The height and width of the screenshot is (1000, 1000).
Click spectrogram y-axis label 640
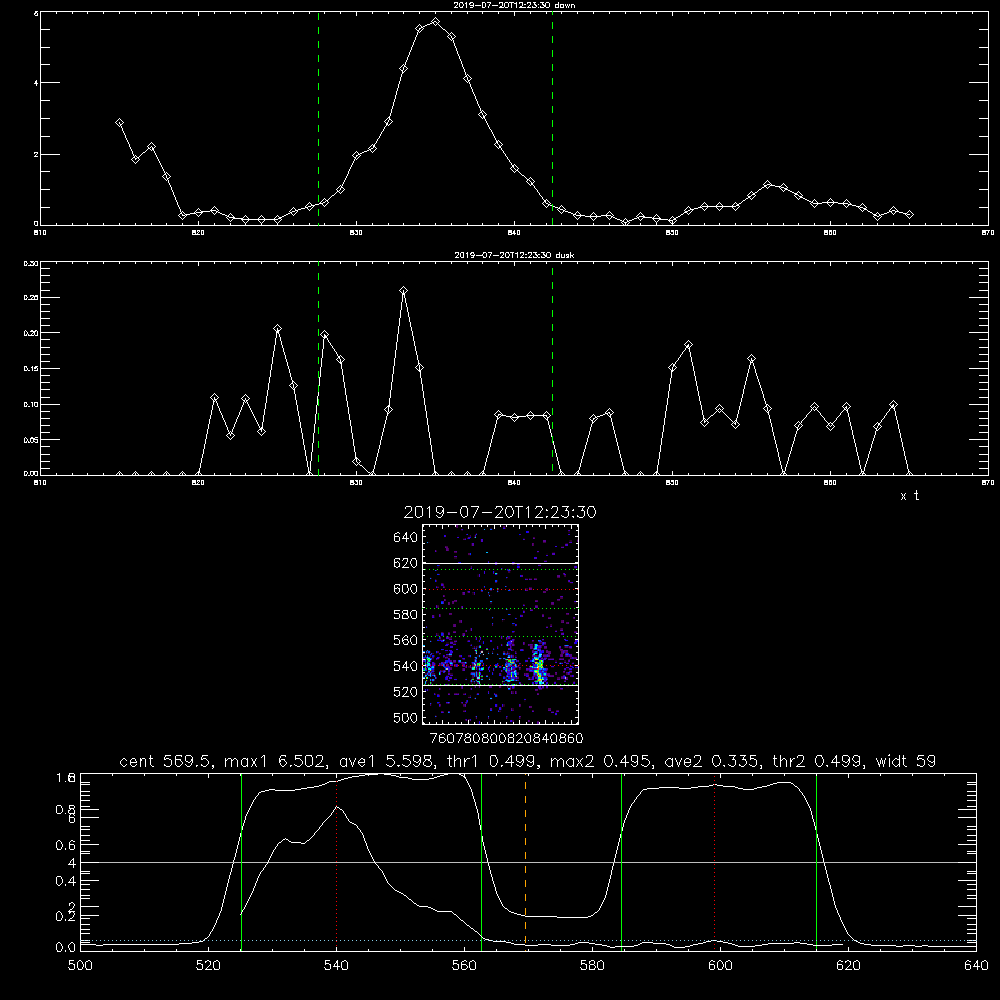tap(406, 538)
